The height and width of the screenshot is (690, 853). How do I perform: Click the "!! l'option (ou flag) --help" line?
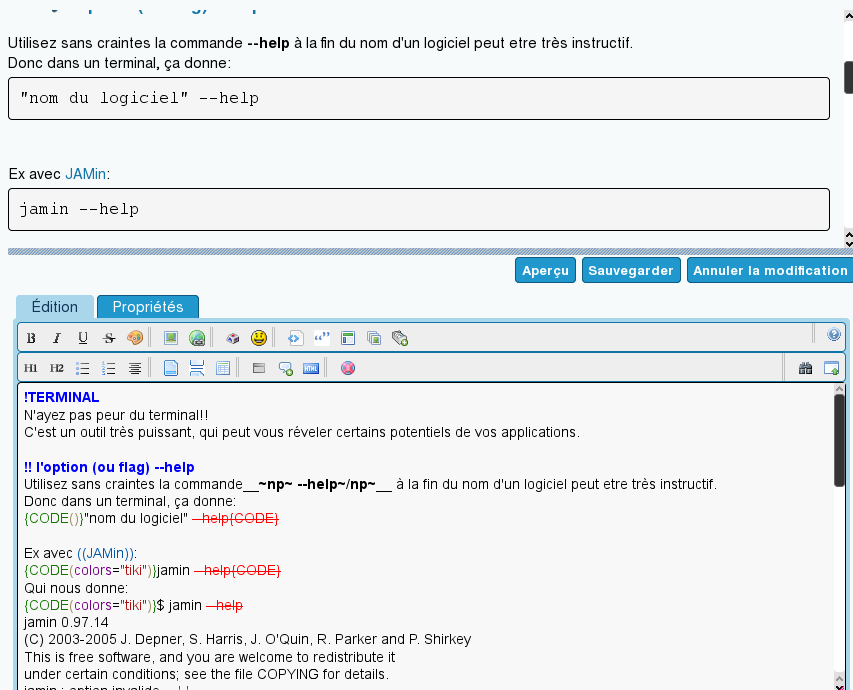pos(109,467)
